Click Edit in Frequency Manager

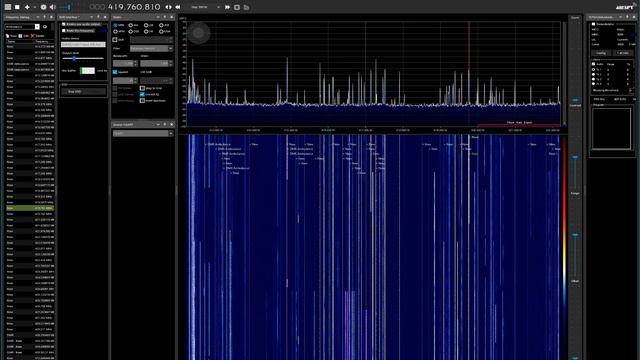[x=24, y=36]
